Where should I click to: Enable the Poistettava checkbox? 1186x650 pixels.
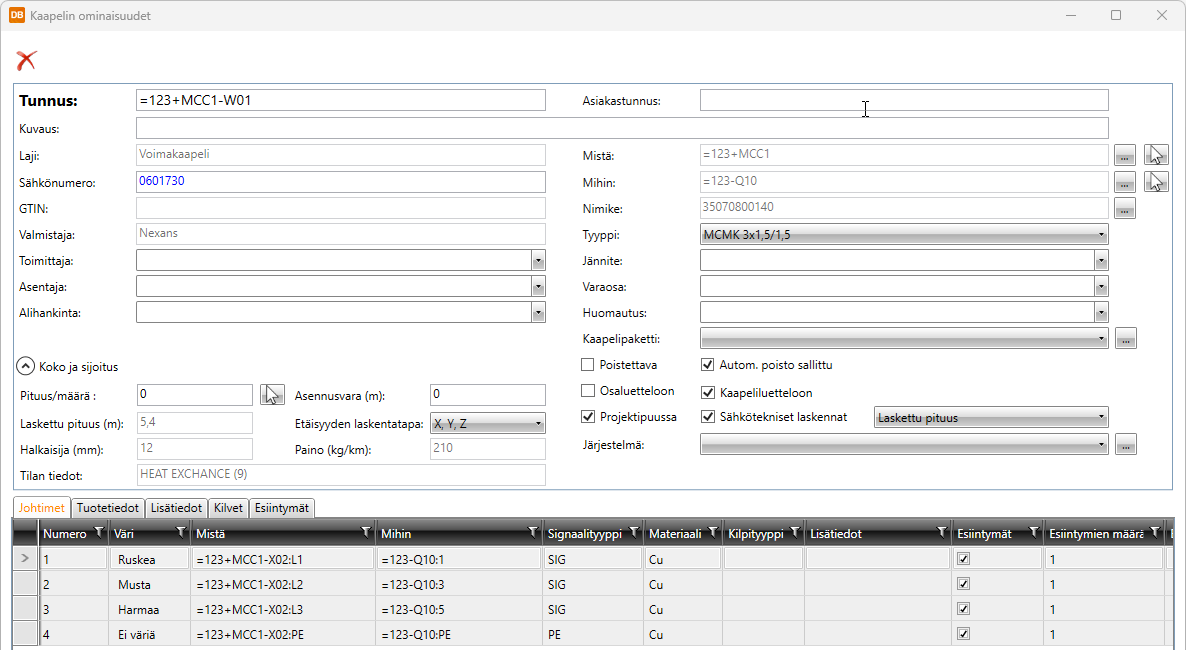[x=588, y=365]
